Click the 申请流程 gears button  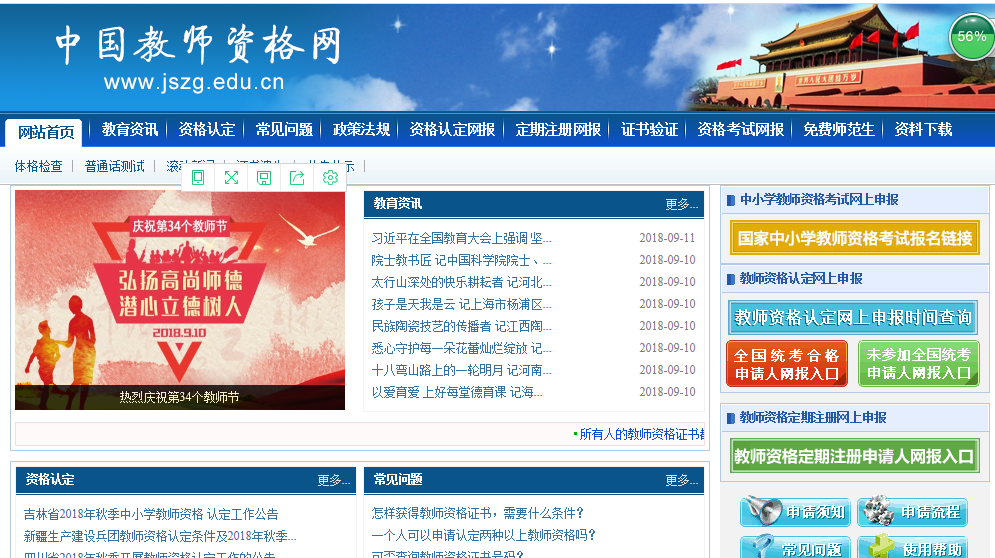point(911,512)
